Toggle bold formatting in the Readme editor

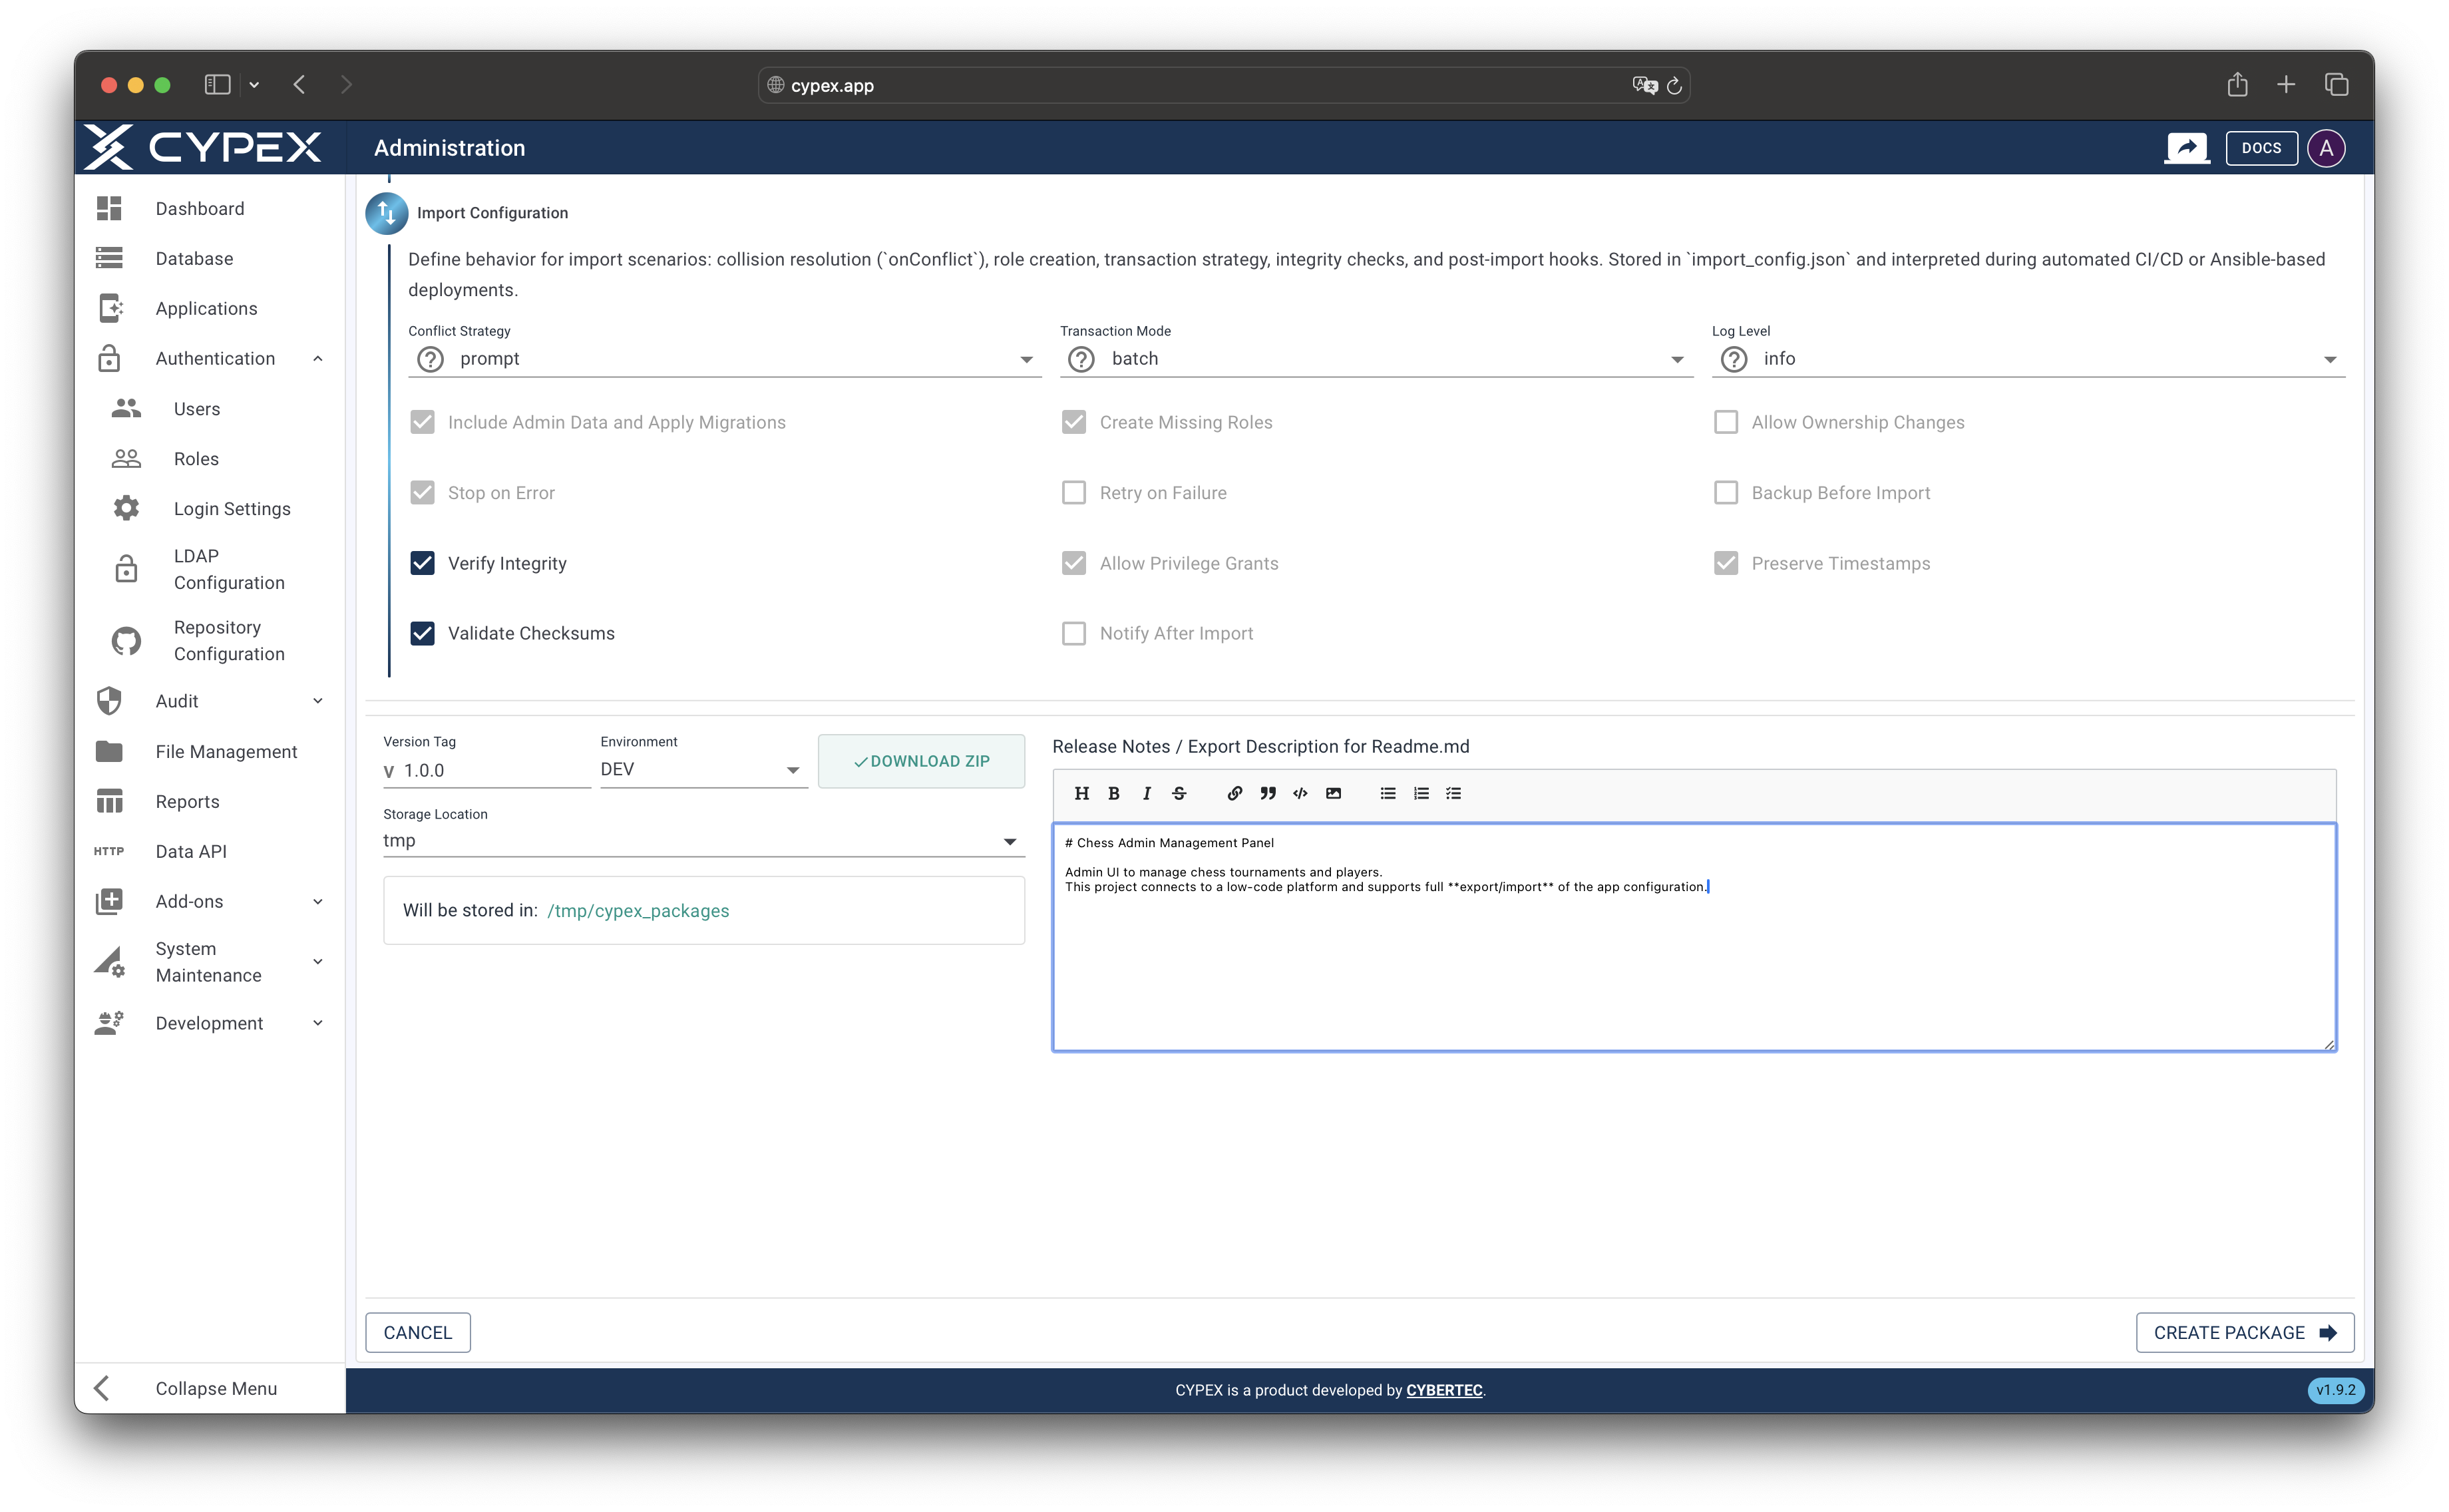coord(1113,793)
